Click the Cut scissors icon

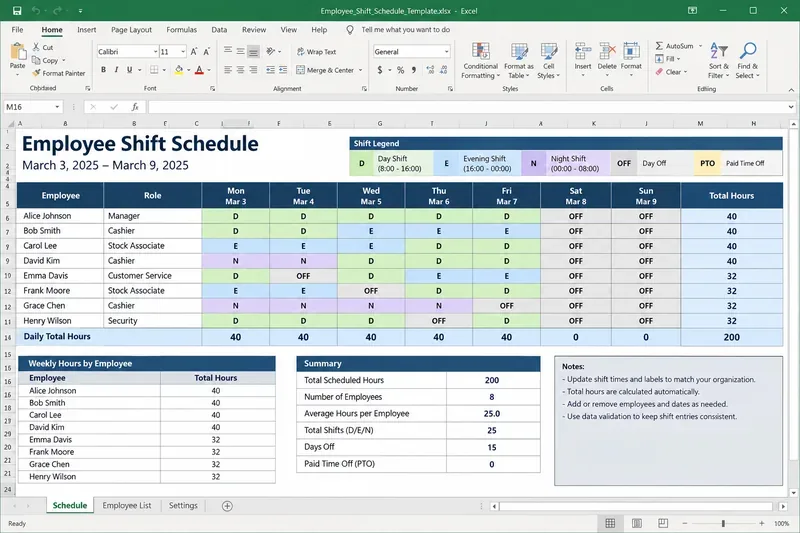36,47
